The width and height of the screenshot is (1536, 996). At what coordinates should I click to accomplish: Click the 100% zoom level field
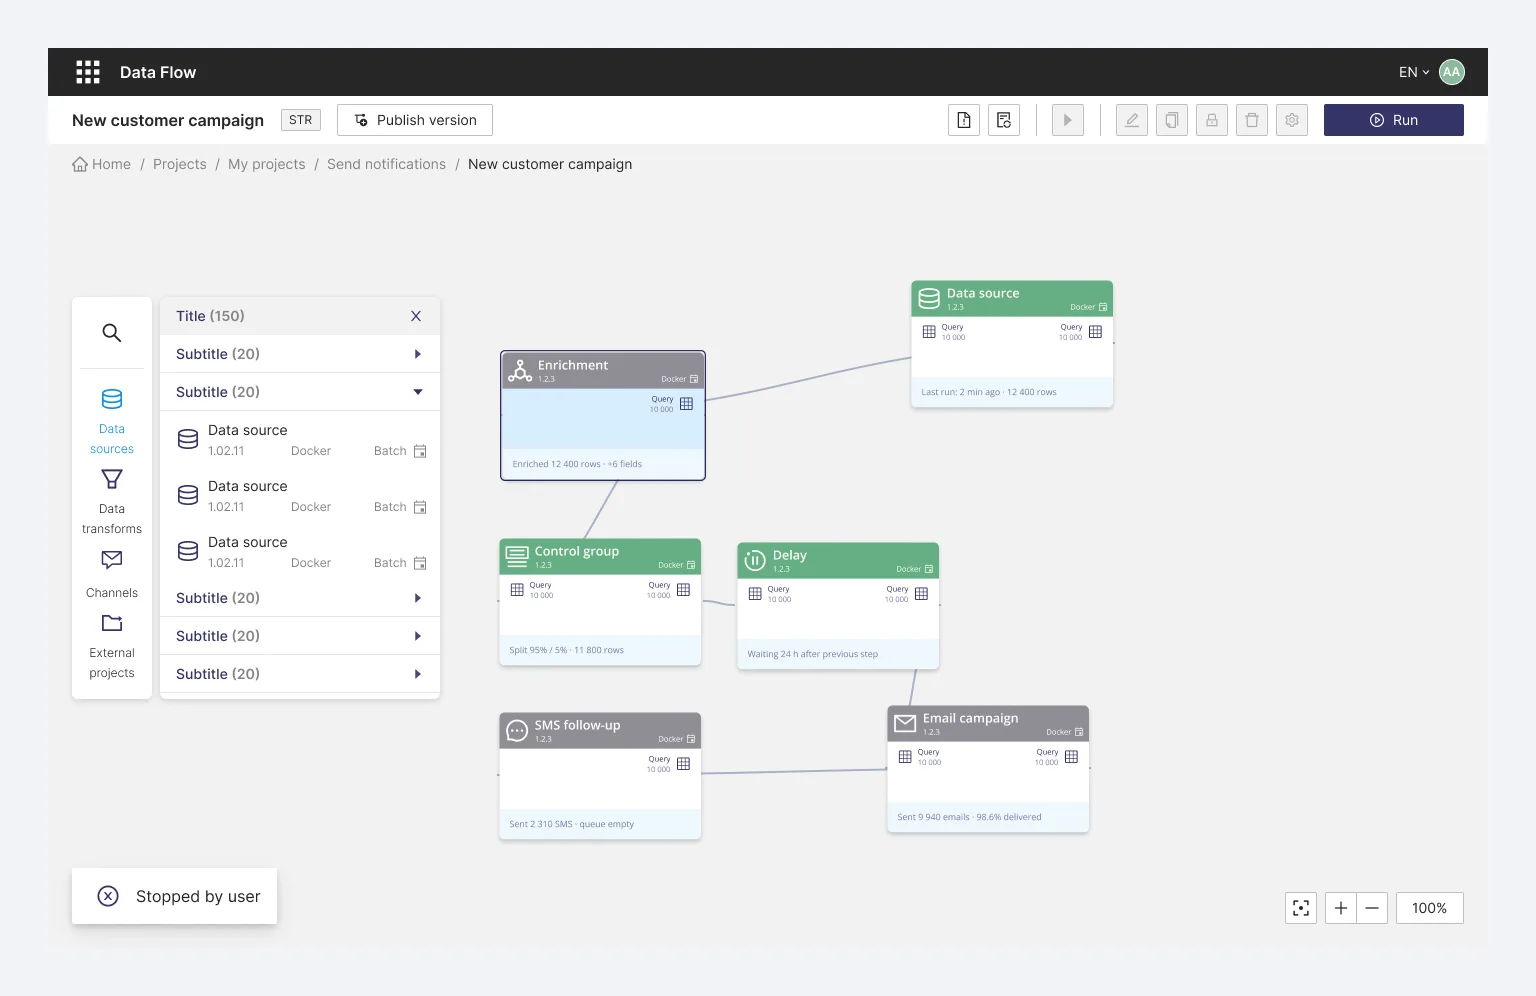1430,908
